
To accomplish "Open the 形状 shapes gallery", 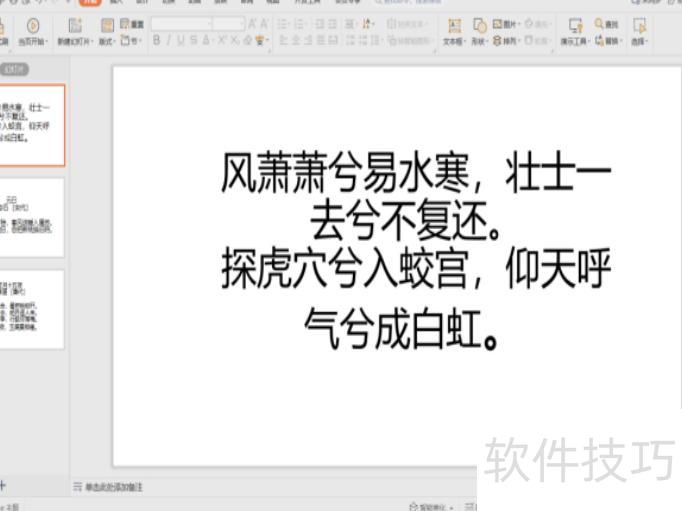I will [479, 33].
